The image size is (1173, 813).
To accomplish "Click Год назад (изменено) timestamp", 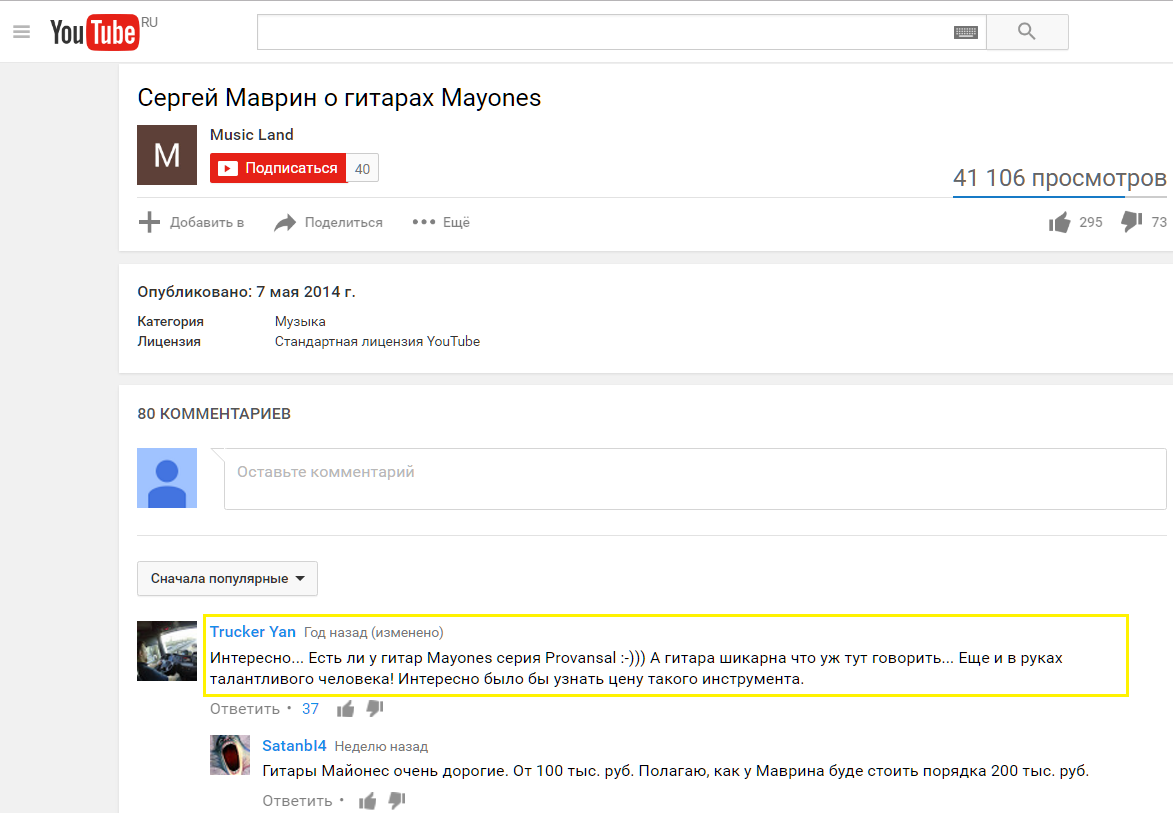I will pos(373,633).
